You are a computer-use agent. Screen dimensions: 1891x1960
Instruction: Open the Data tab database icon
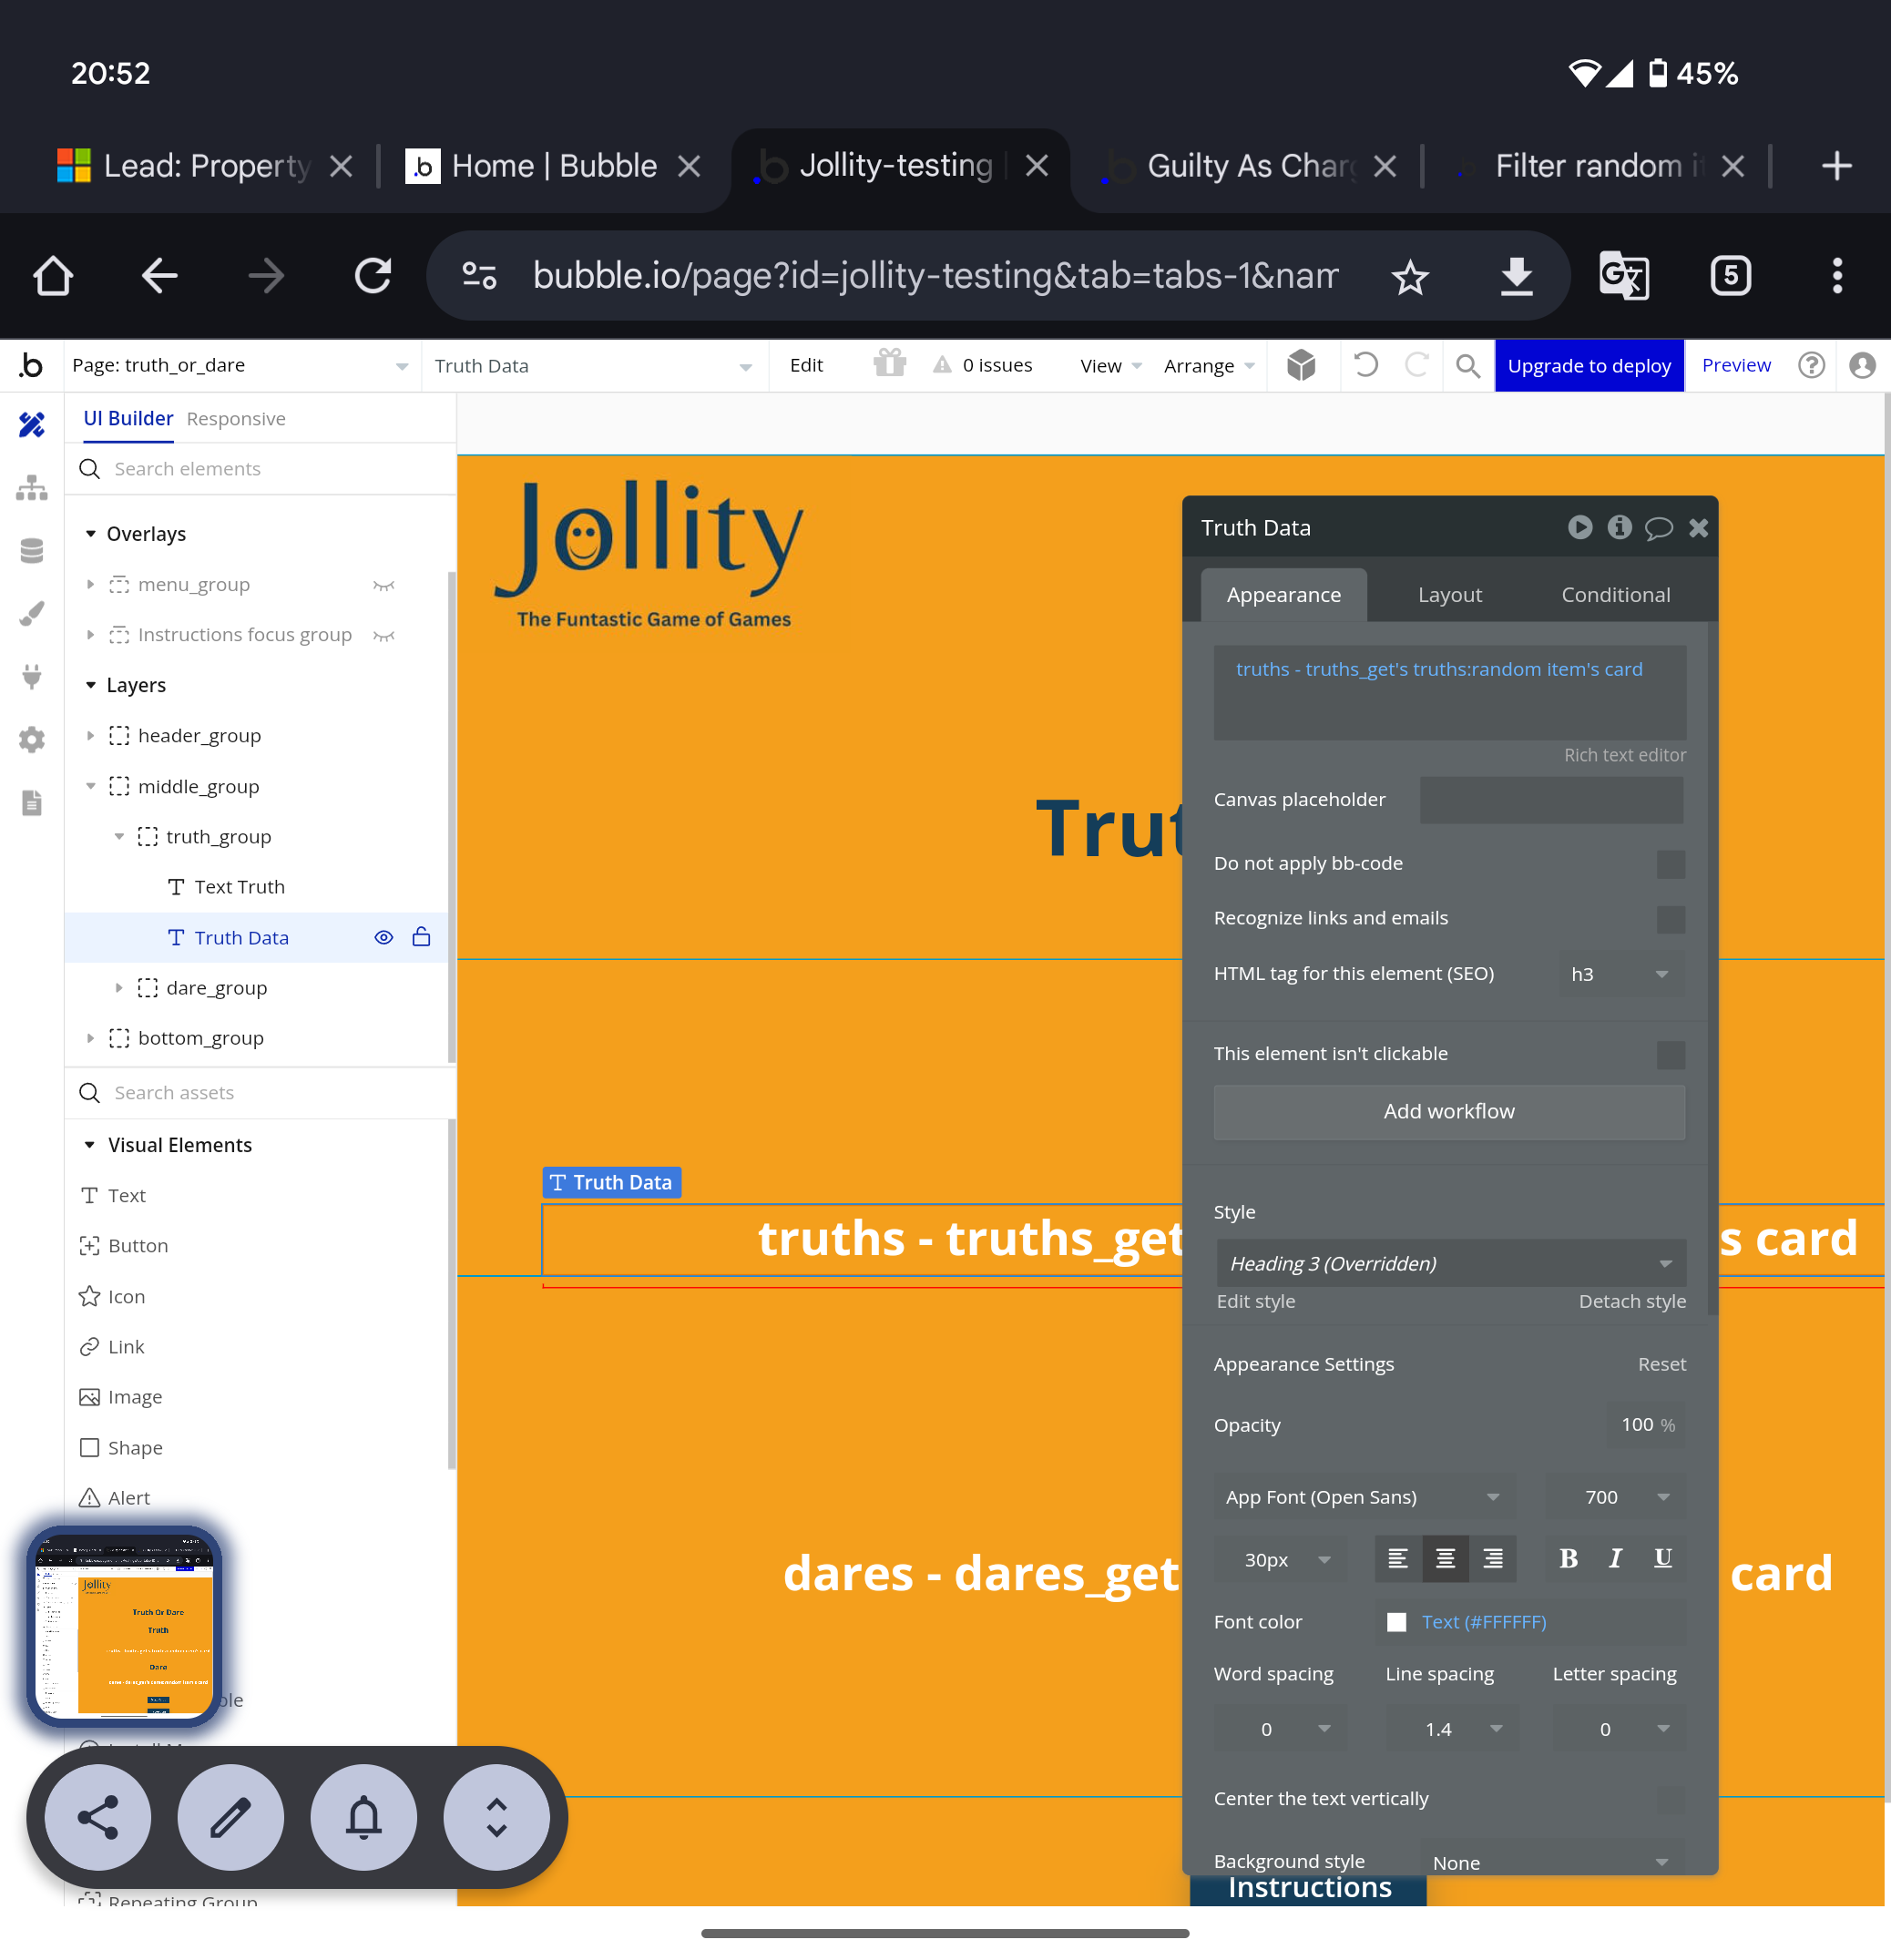pyautogui.click(x=31, y=551)
